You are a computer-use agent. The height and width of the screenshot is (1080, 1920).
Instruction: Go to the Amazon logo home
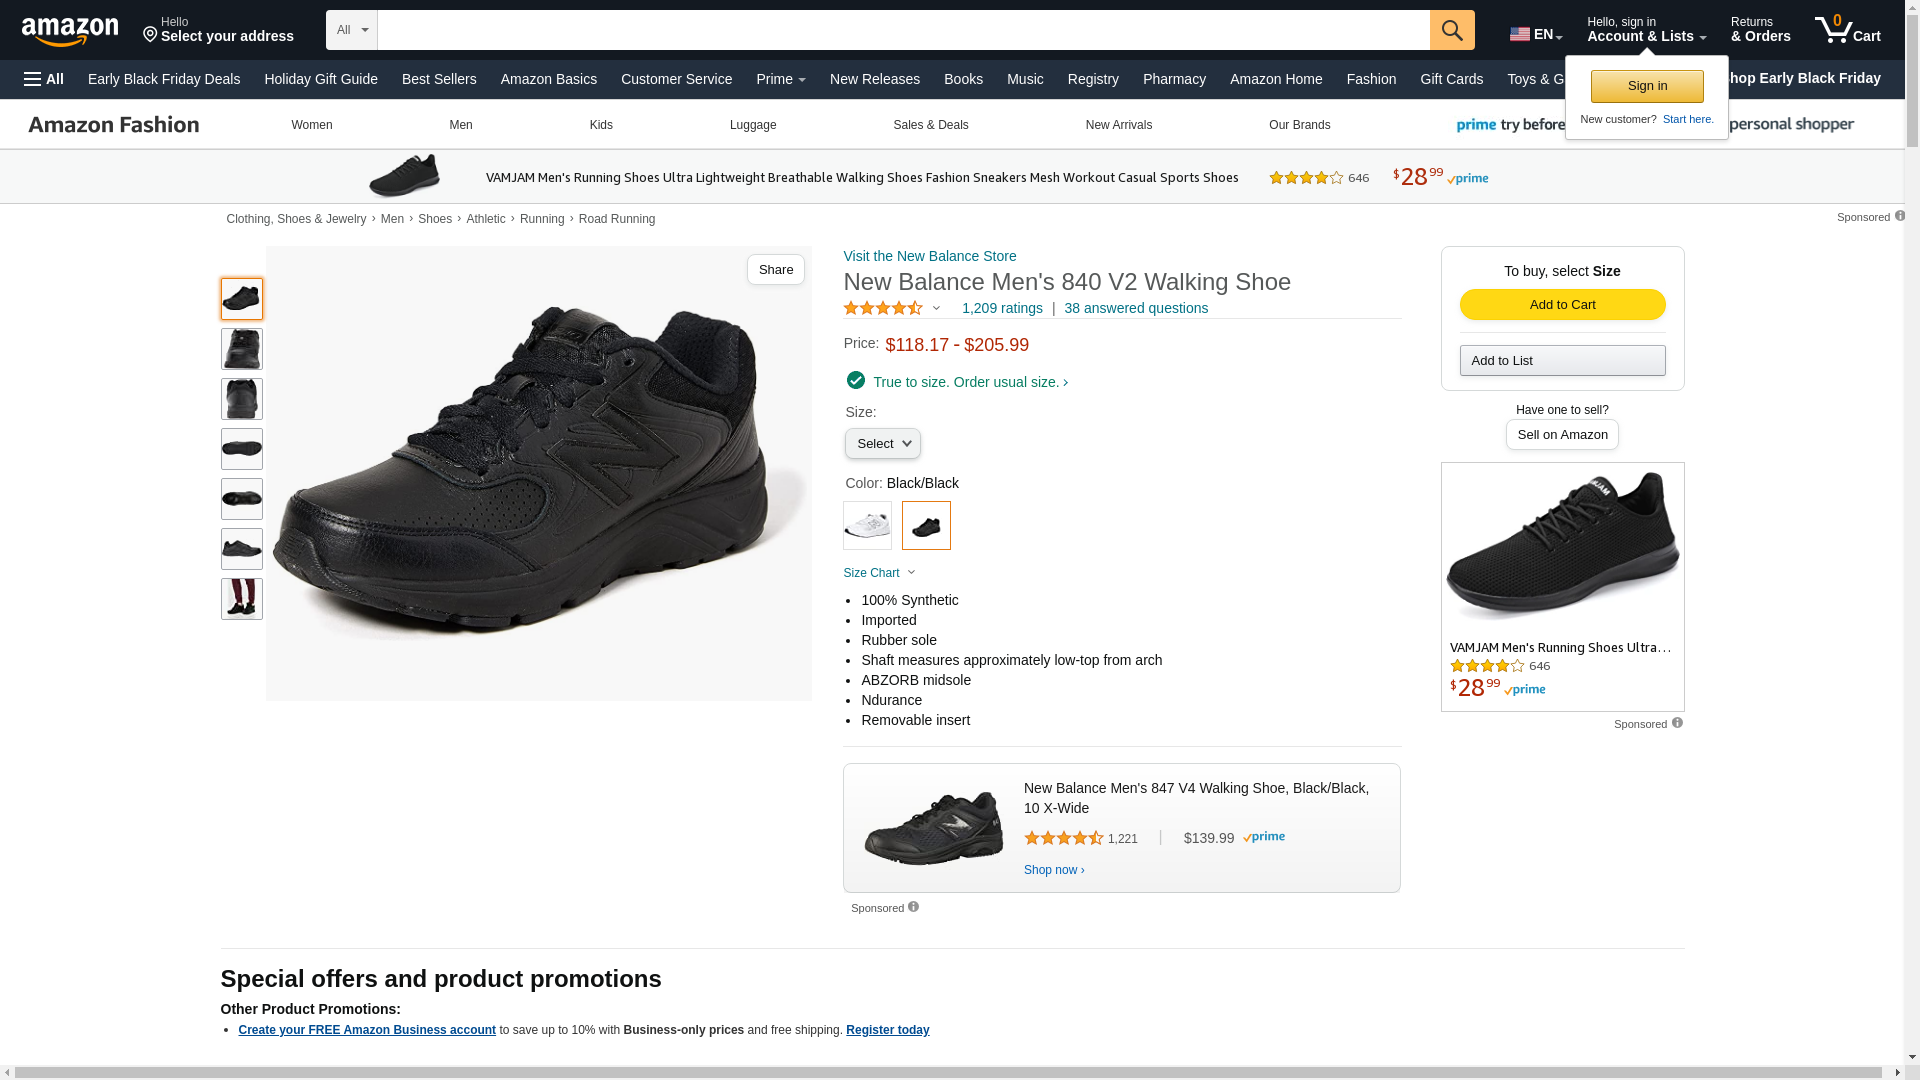pos(70,31)
